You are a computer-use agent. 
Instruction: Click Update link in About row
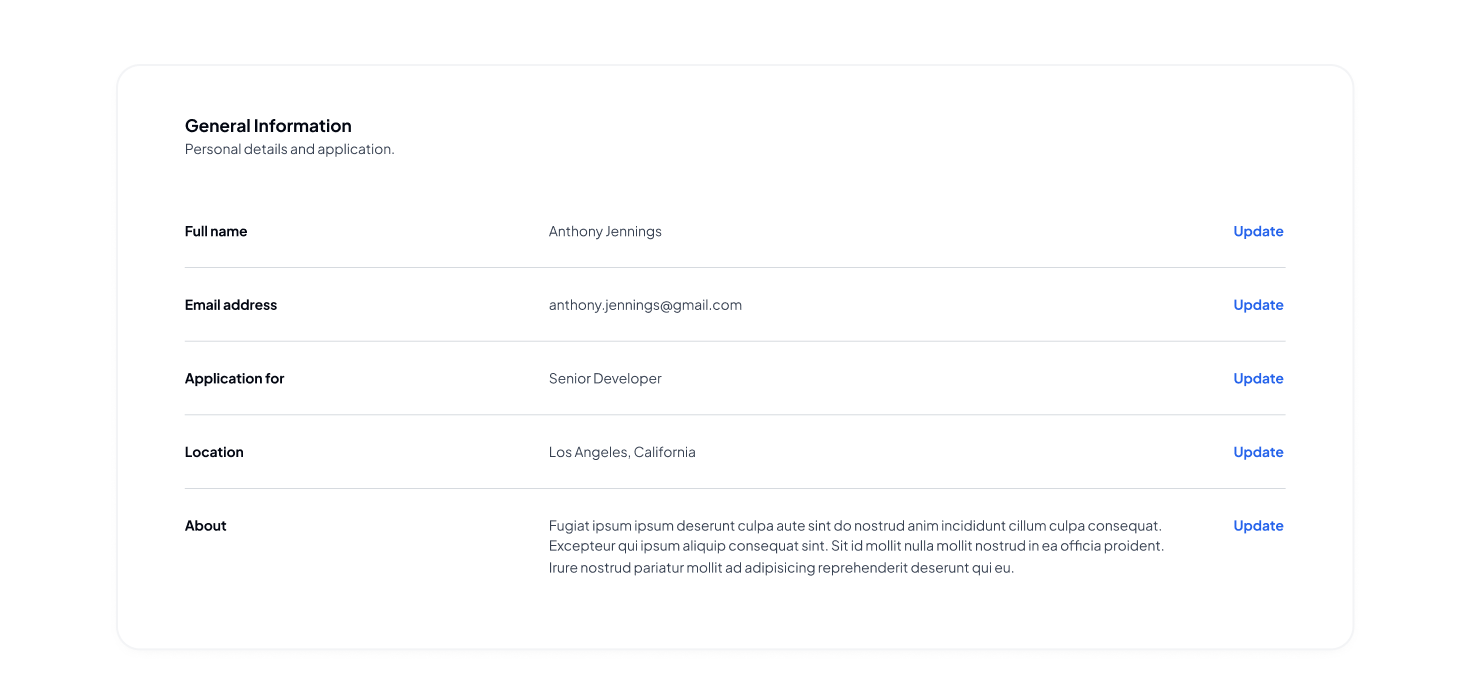point(1258,526)
